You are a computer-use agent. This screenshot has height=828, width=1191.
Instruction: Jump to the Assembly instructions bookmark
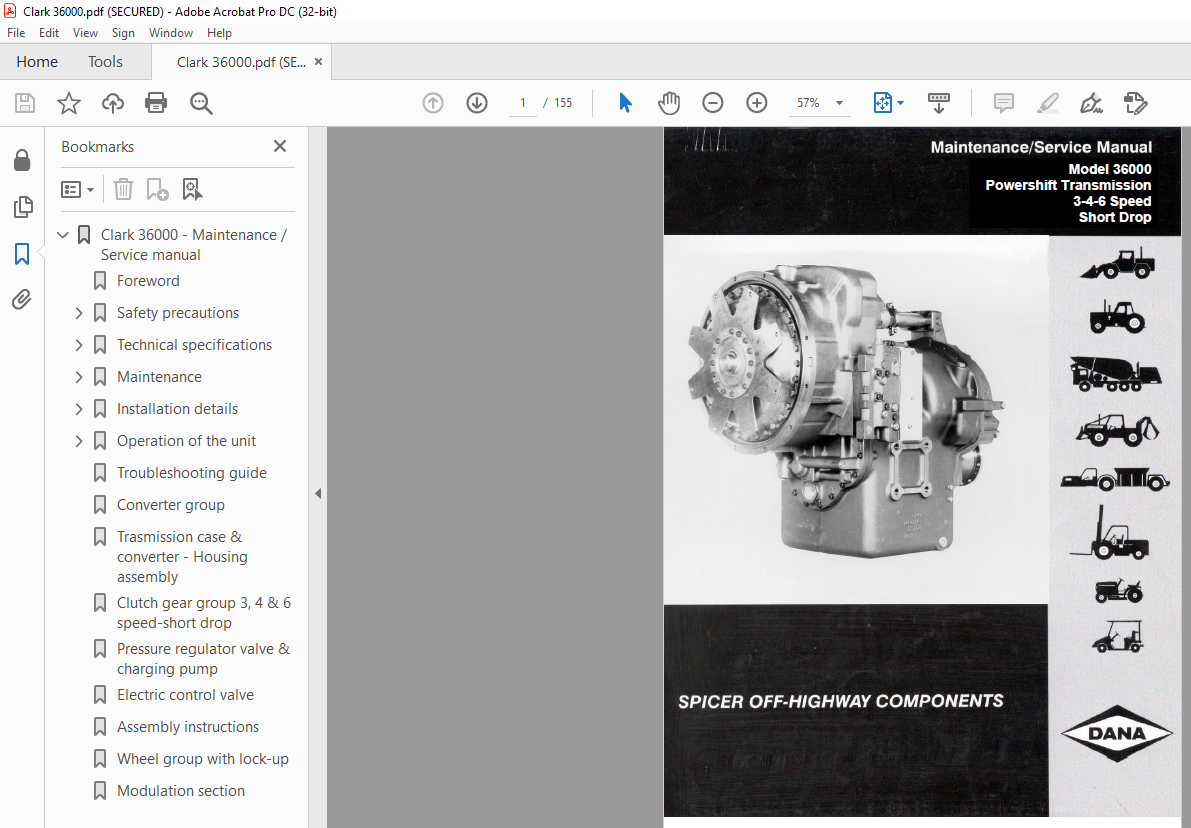point(188,727)
